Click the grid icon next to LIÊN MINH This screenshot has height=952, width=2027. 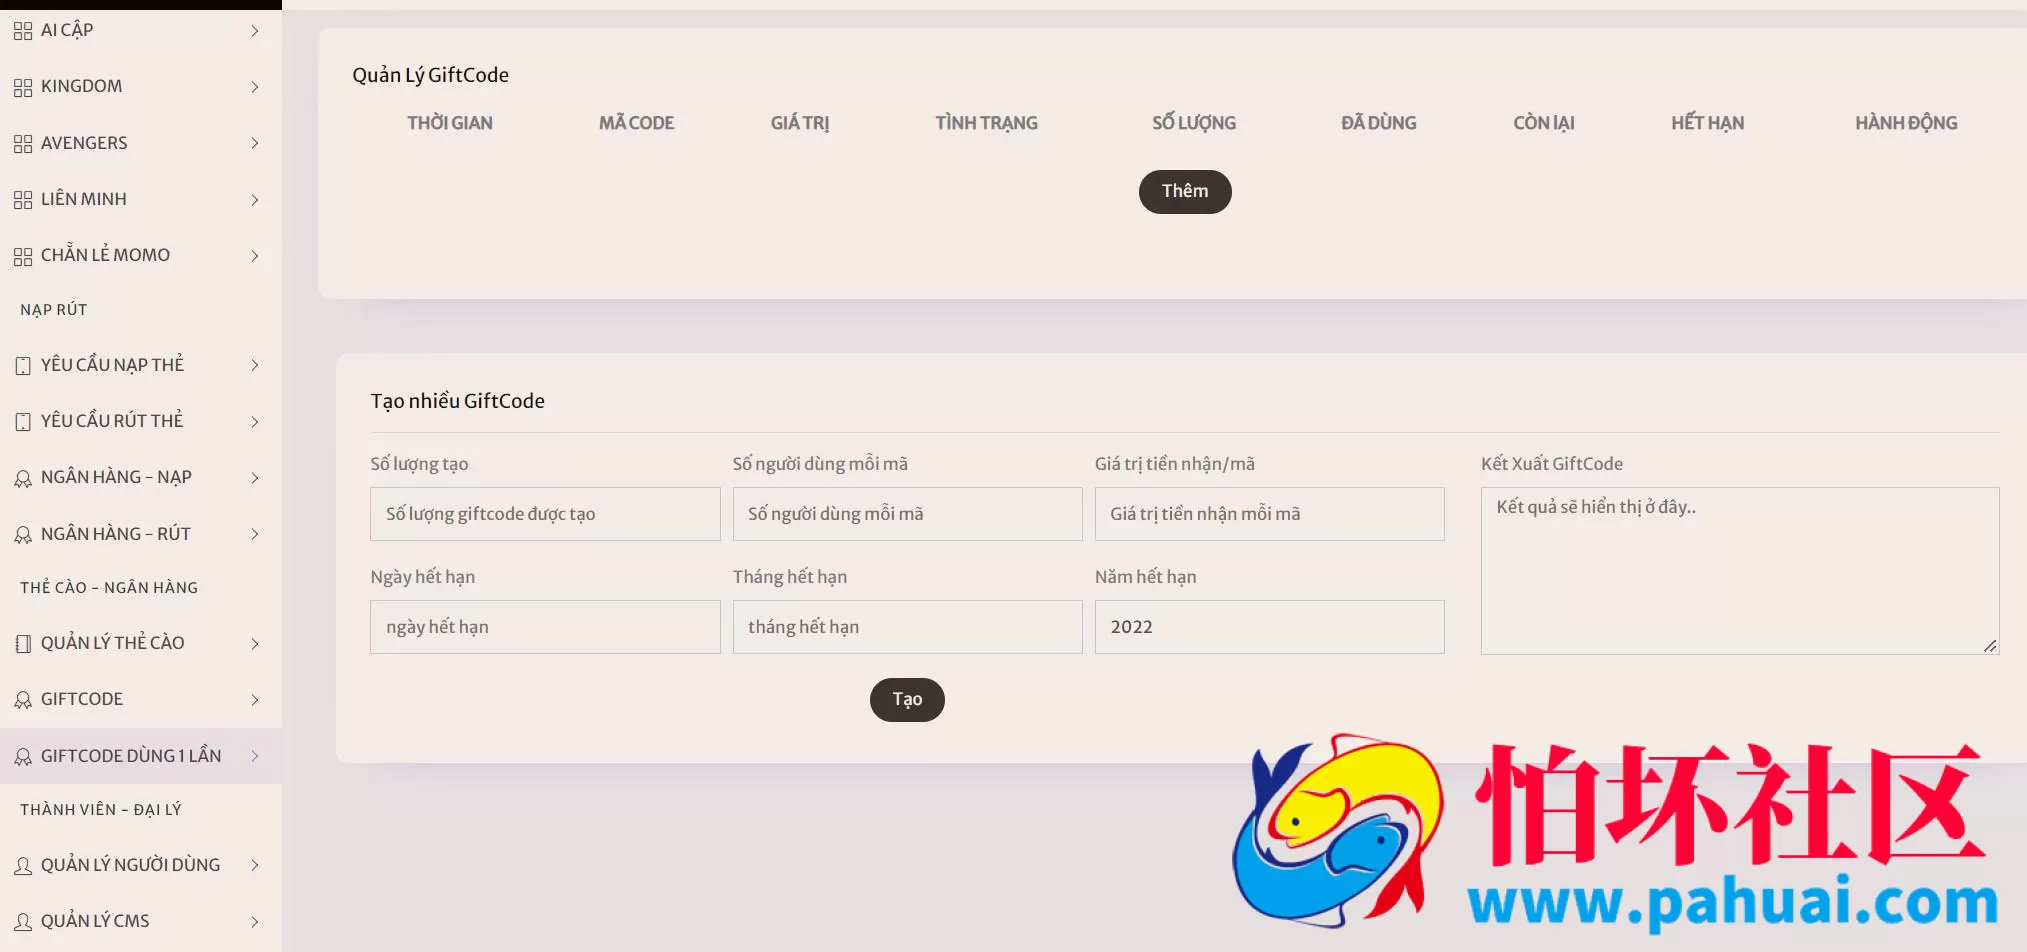[x=23, y=200]
